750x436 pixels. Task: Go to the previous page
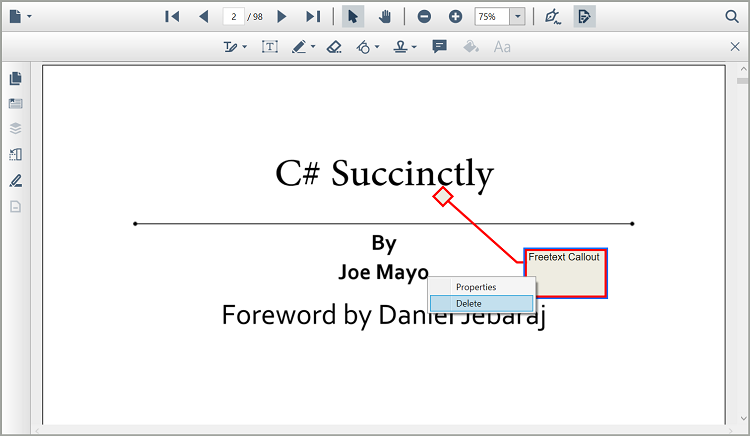pyautogui.click(x=204, y=17)
